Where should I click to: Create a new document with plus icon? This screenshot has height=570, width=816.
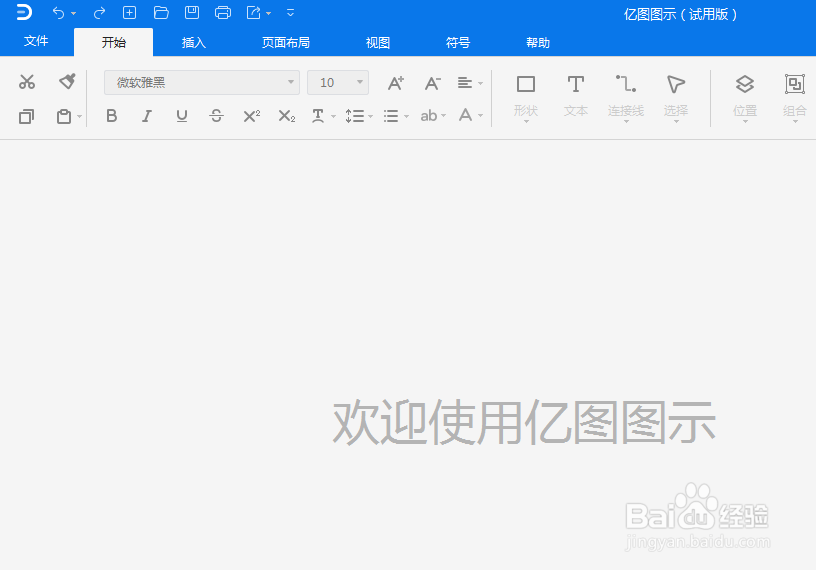coord(129,12)
